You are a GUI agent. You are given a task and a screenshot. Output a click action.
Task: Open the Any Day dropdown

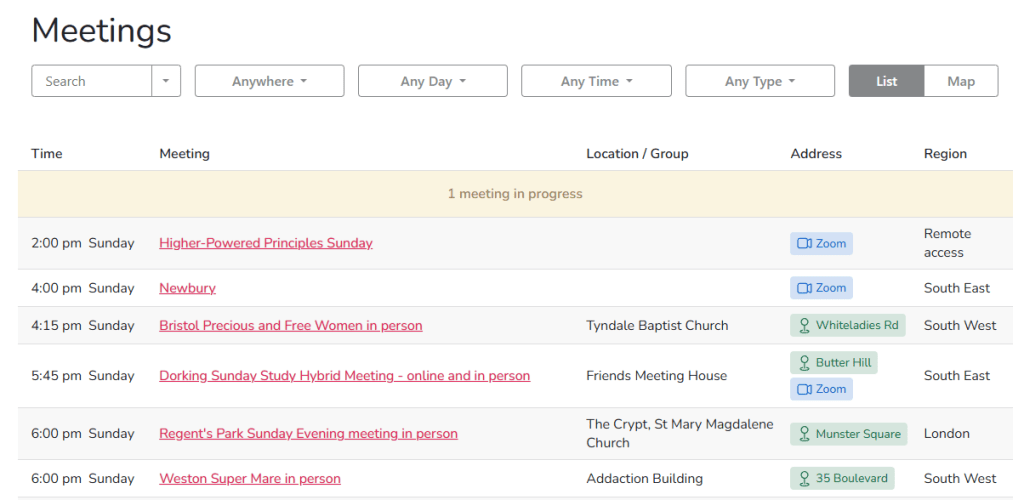click(432, 81)
